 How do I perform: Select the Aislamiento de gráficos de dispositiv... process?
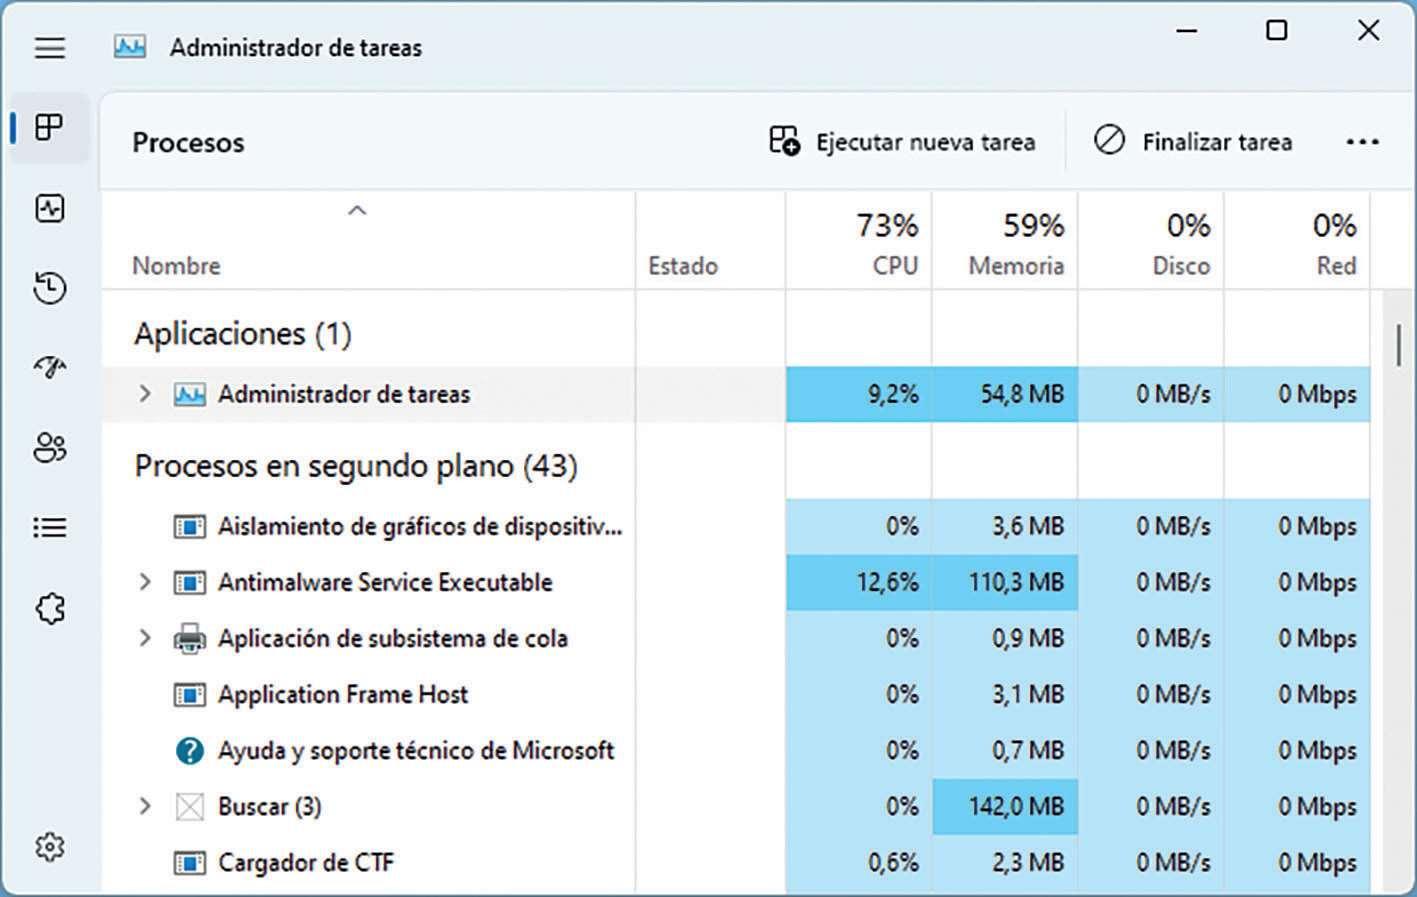[420, 526]
